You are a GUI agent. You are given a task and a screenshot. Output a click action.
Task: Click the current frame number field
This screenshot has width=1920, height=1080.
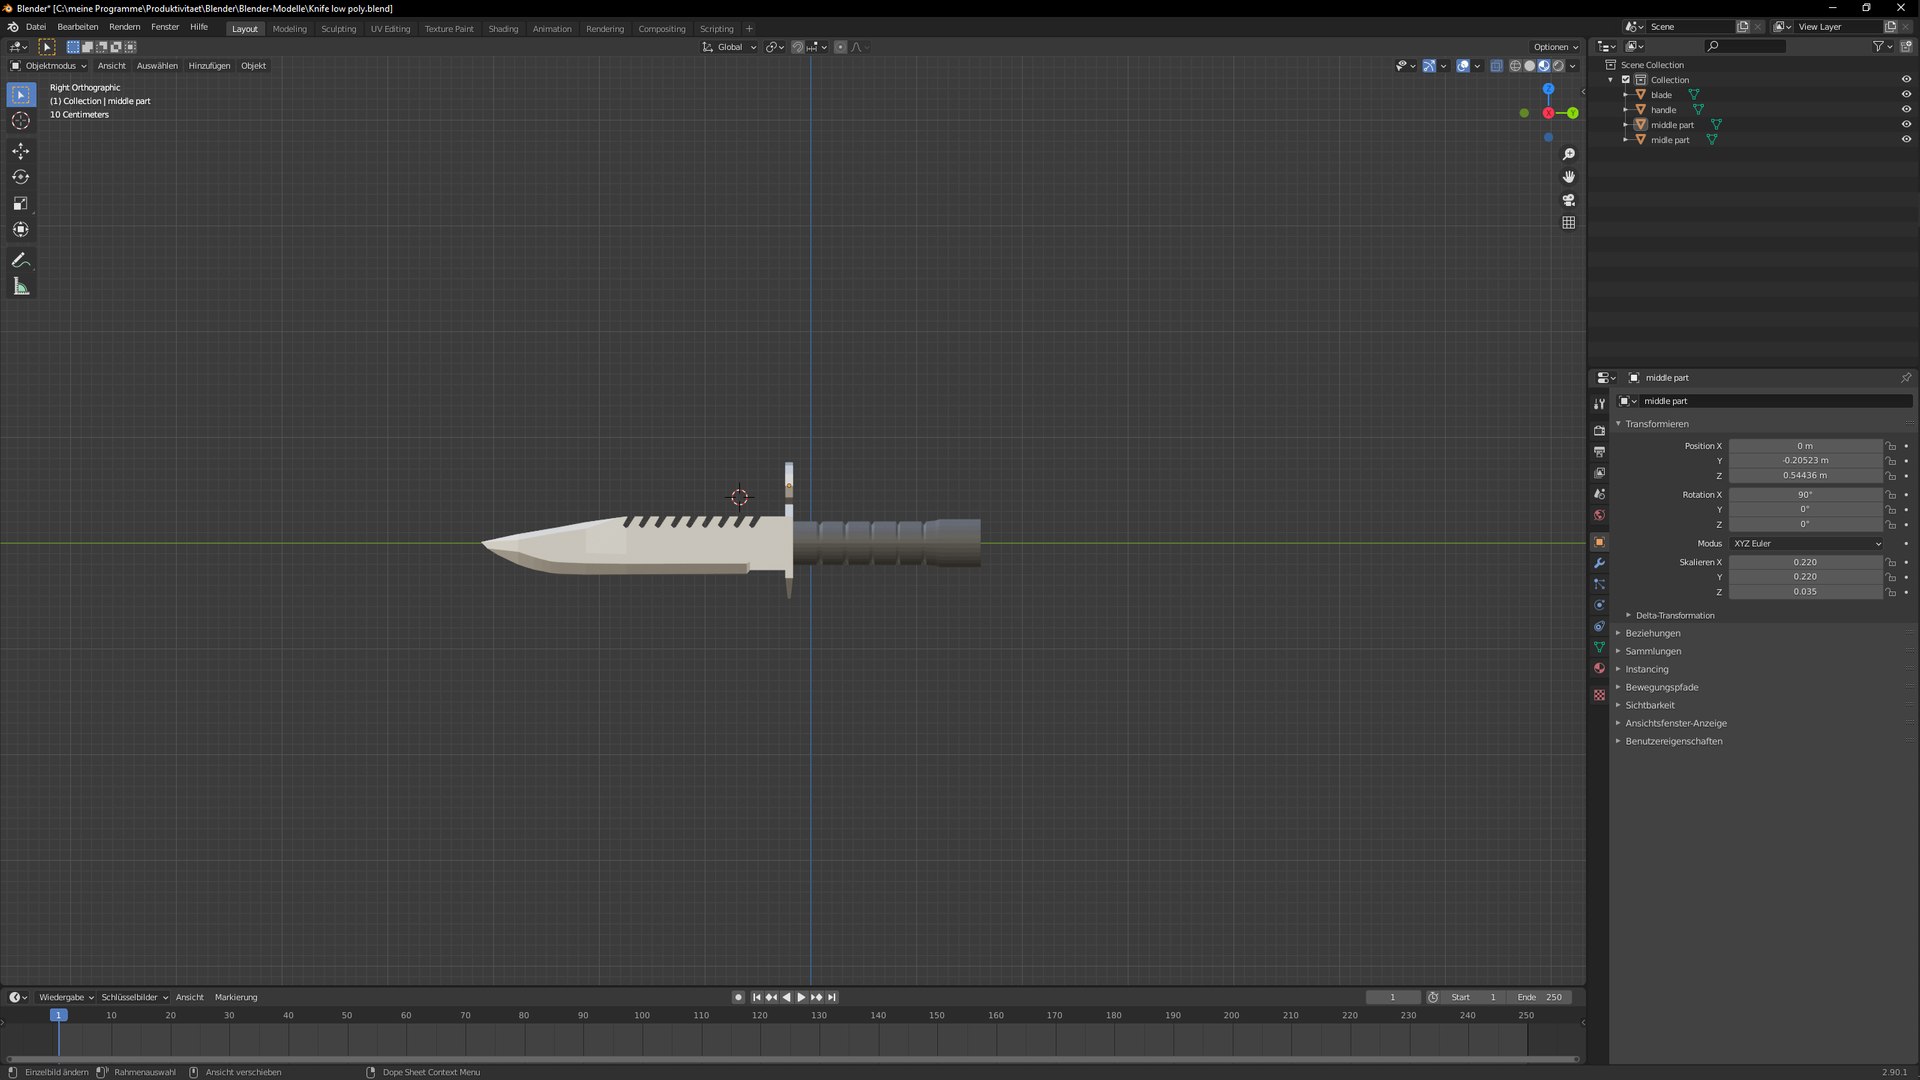(x=1393, y=997)
